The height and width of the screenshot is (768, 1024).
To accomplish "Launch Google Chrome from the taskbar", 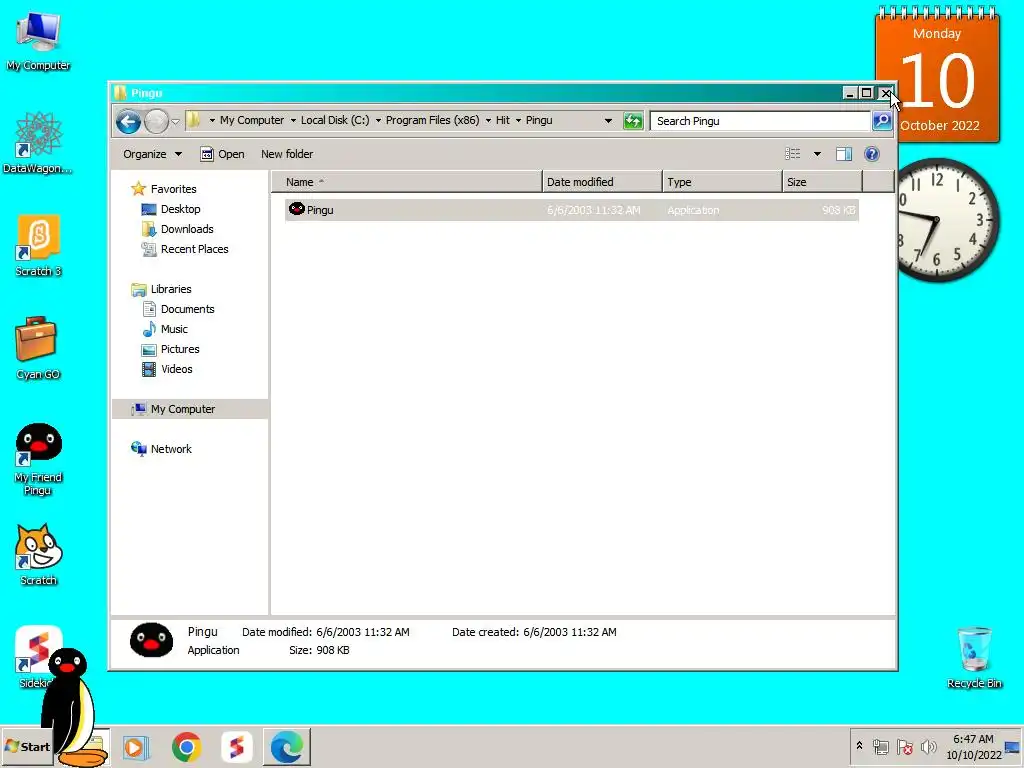I will pos(186,747).
